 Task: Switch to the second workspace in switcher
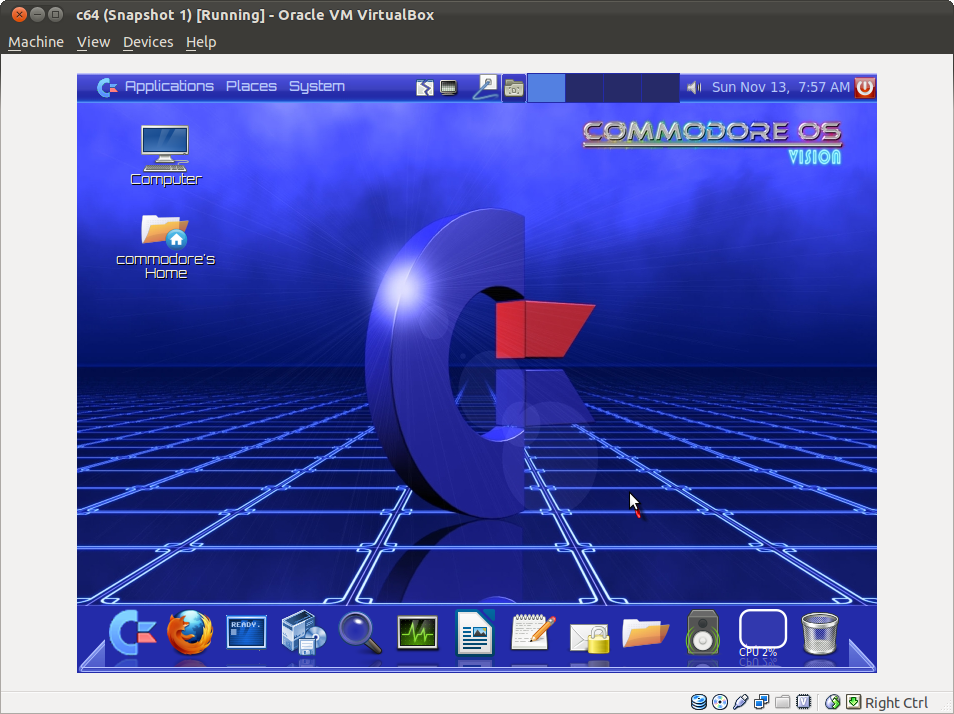[x=584, y=88]
